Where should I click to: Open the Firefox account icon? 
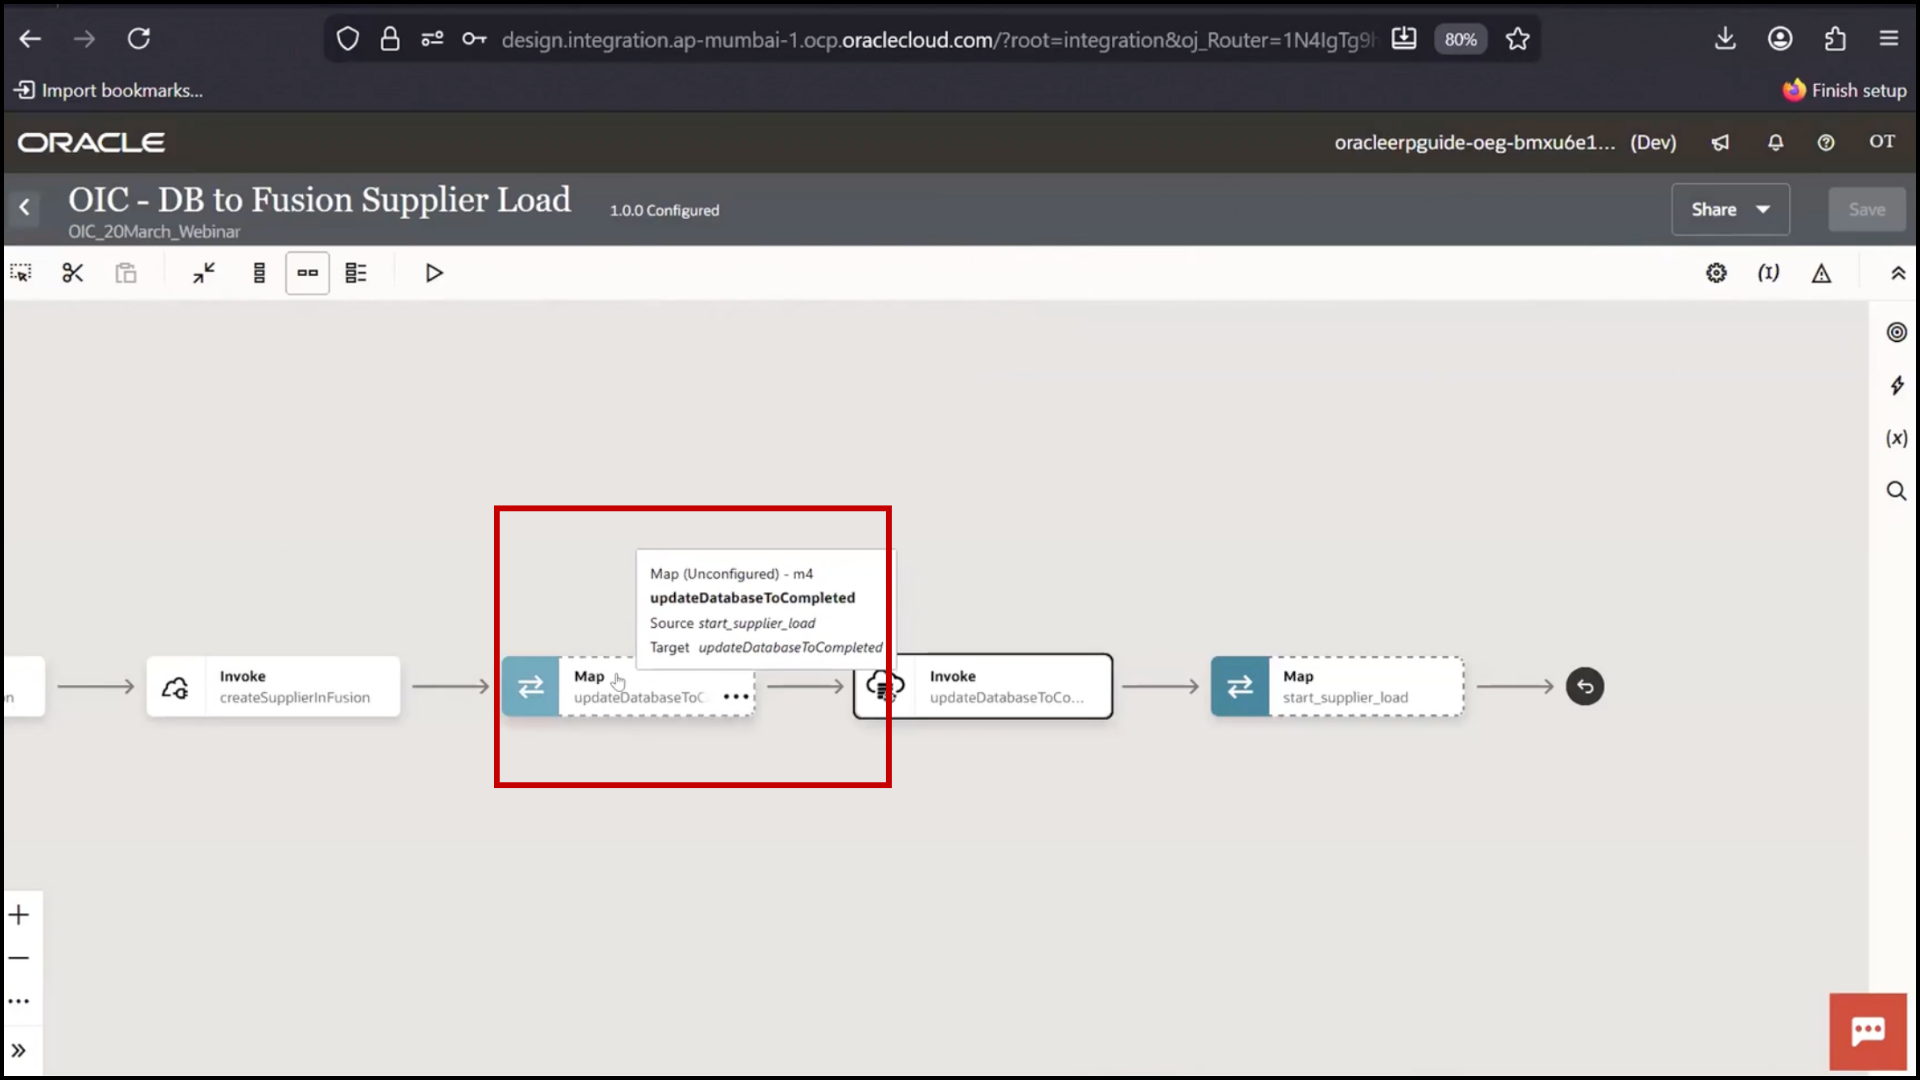pos(1780,39)
